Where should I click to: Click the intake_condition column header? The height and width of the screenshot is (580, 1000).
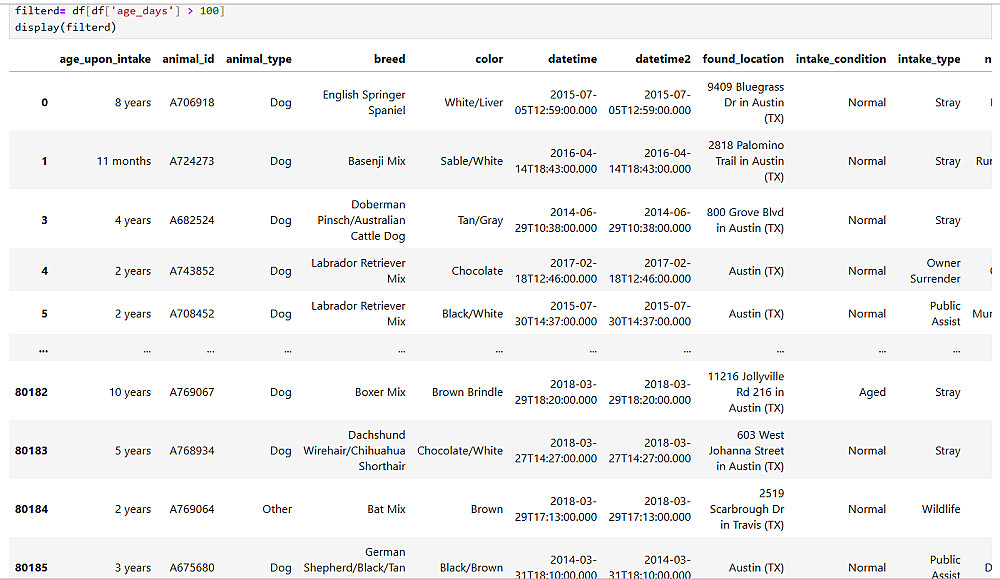[x=840, y=59]
